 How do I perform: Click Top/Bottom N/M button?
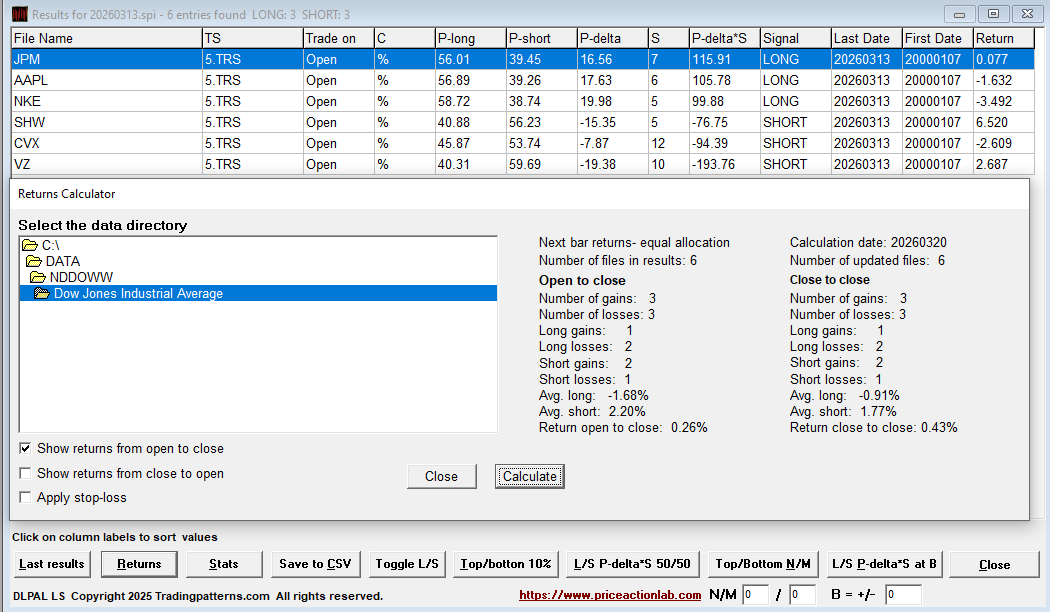coord(763,564)
